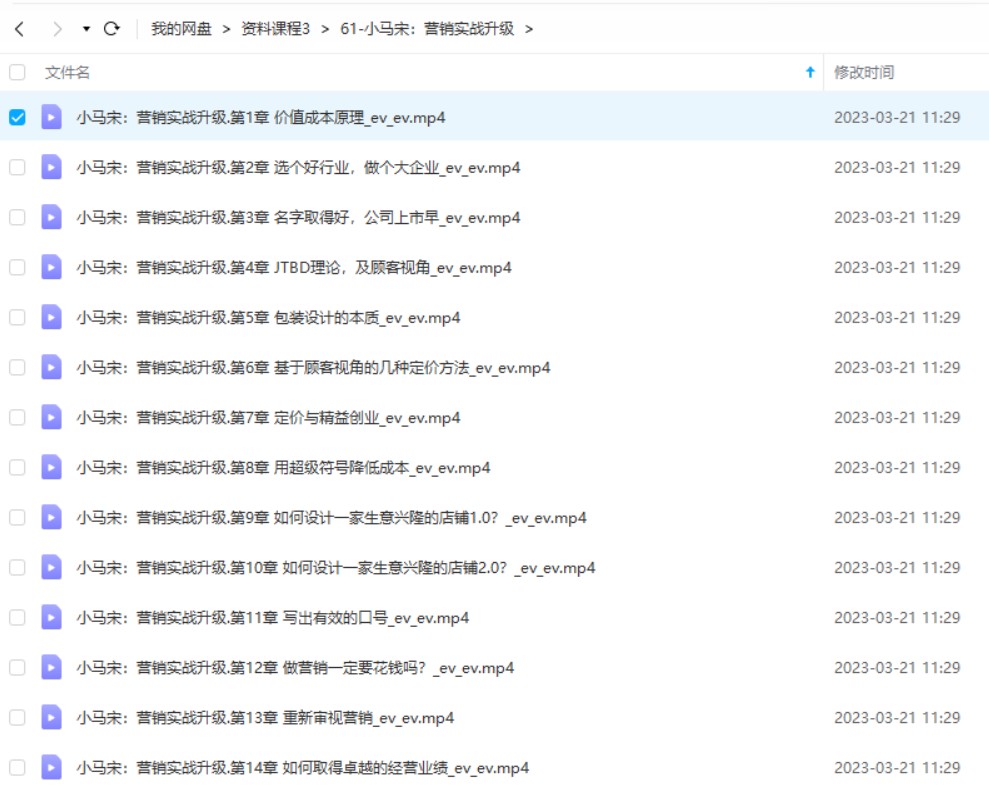This screenshot has height=801, width=989.
Task: Check the 第4章 JTBD理论 file checkbox
Action: pos(18,267)
